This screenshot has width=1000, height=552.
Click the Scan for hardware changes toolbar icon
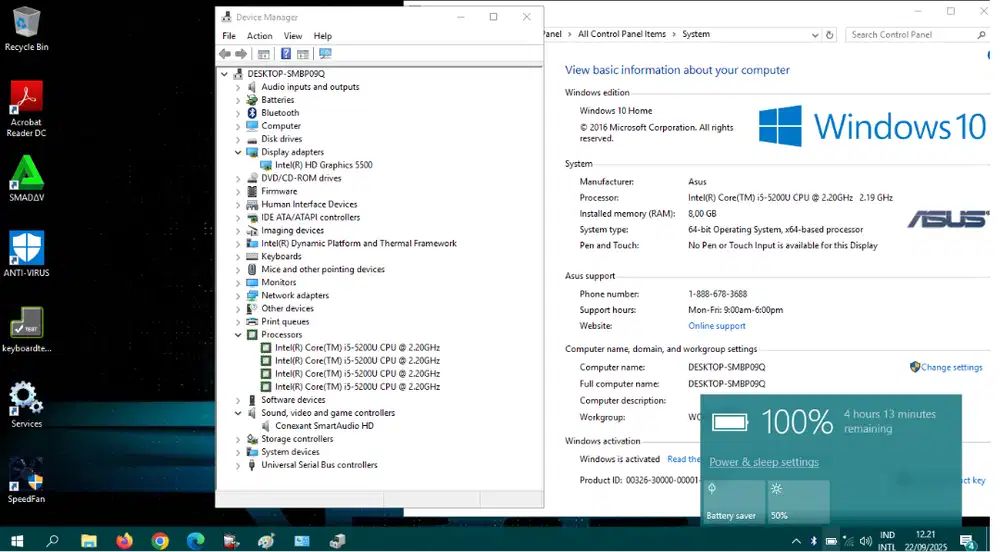(325, 54)
